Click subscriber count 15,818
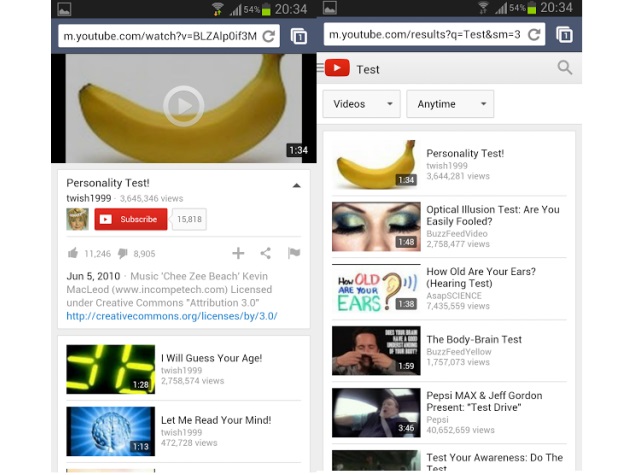635x475 pixels. pyautogui.click(x=189, y=219)
